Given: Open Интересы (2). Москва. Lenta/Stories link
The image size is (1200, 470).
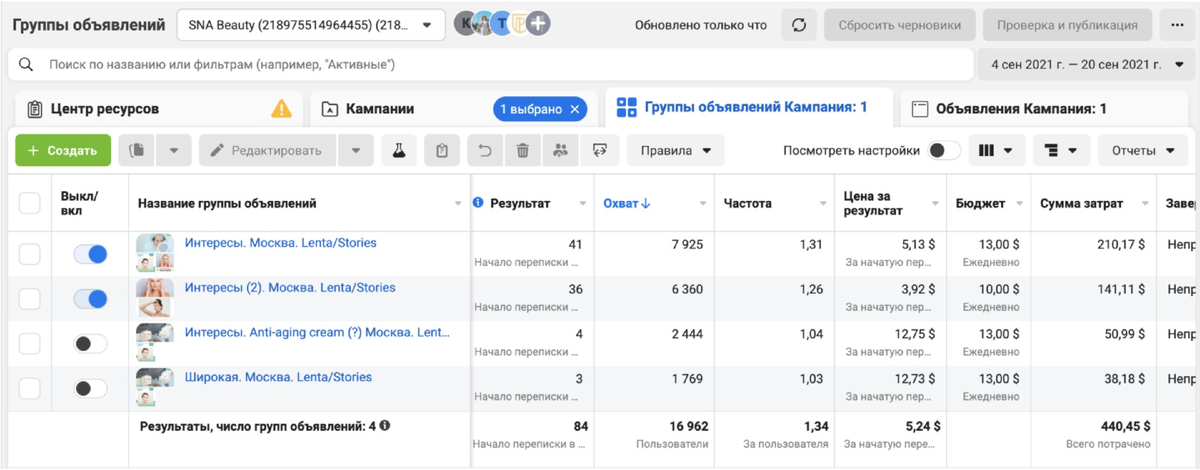Looking at the screenshot, I should (x=290, y=287).
